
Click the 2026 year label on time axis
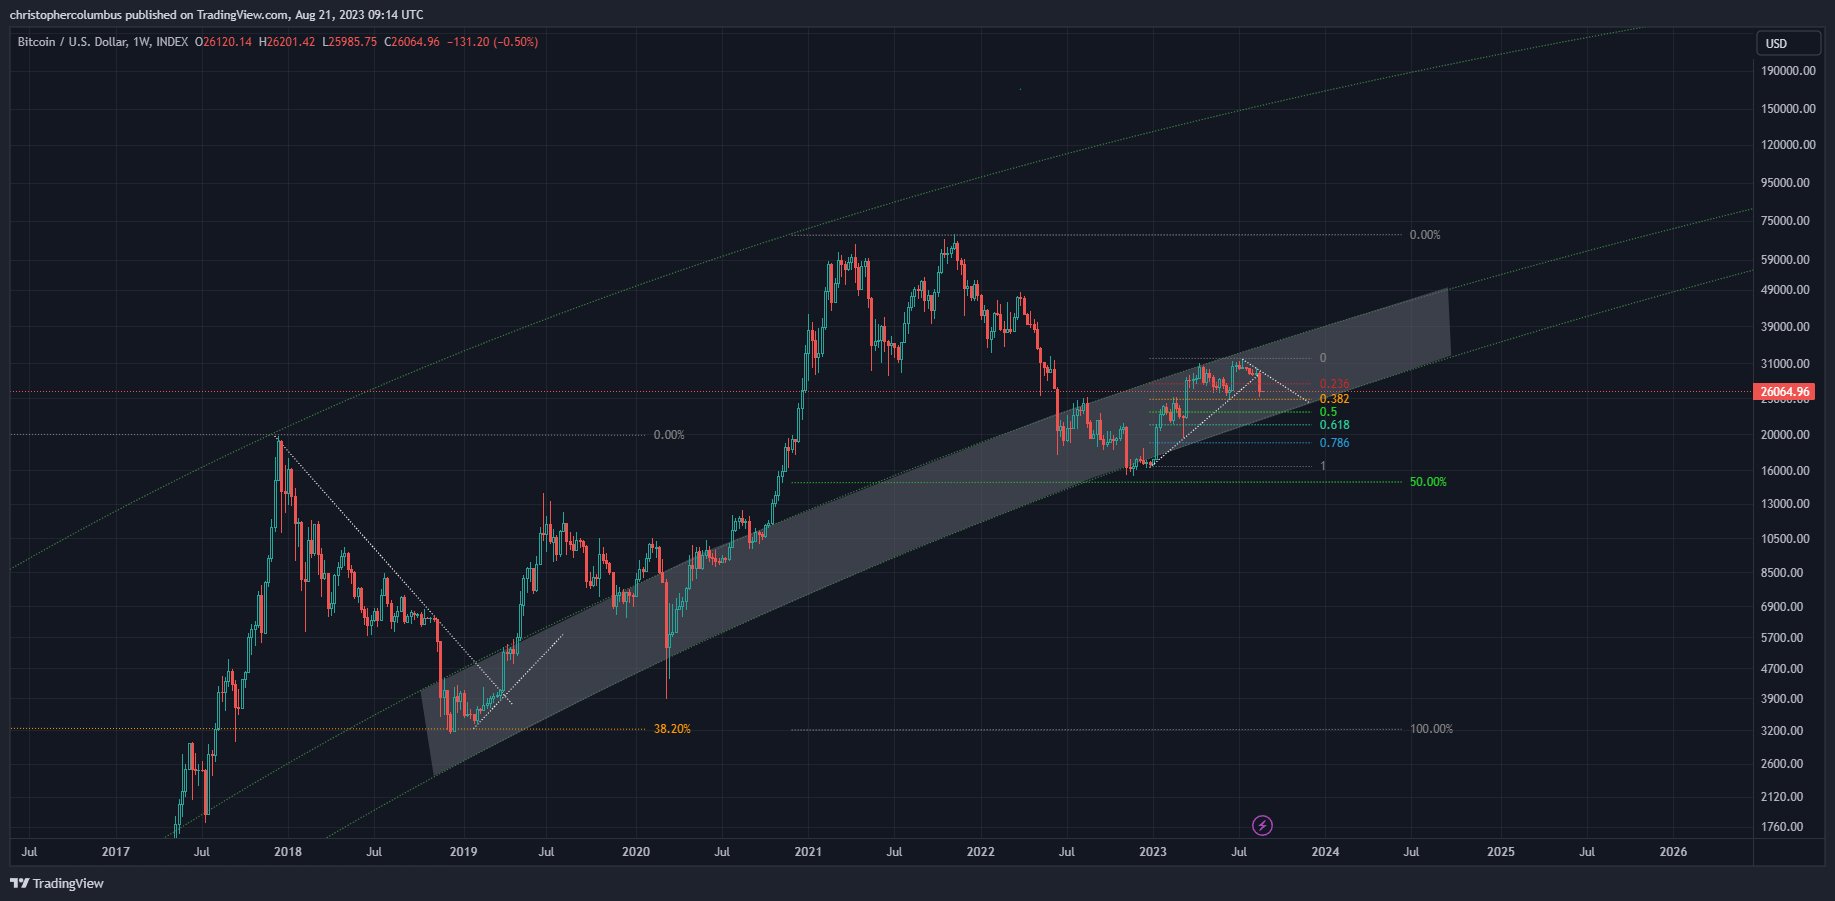tap(1673, 852)
